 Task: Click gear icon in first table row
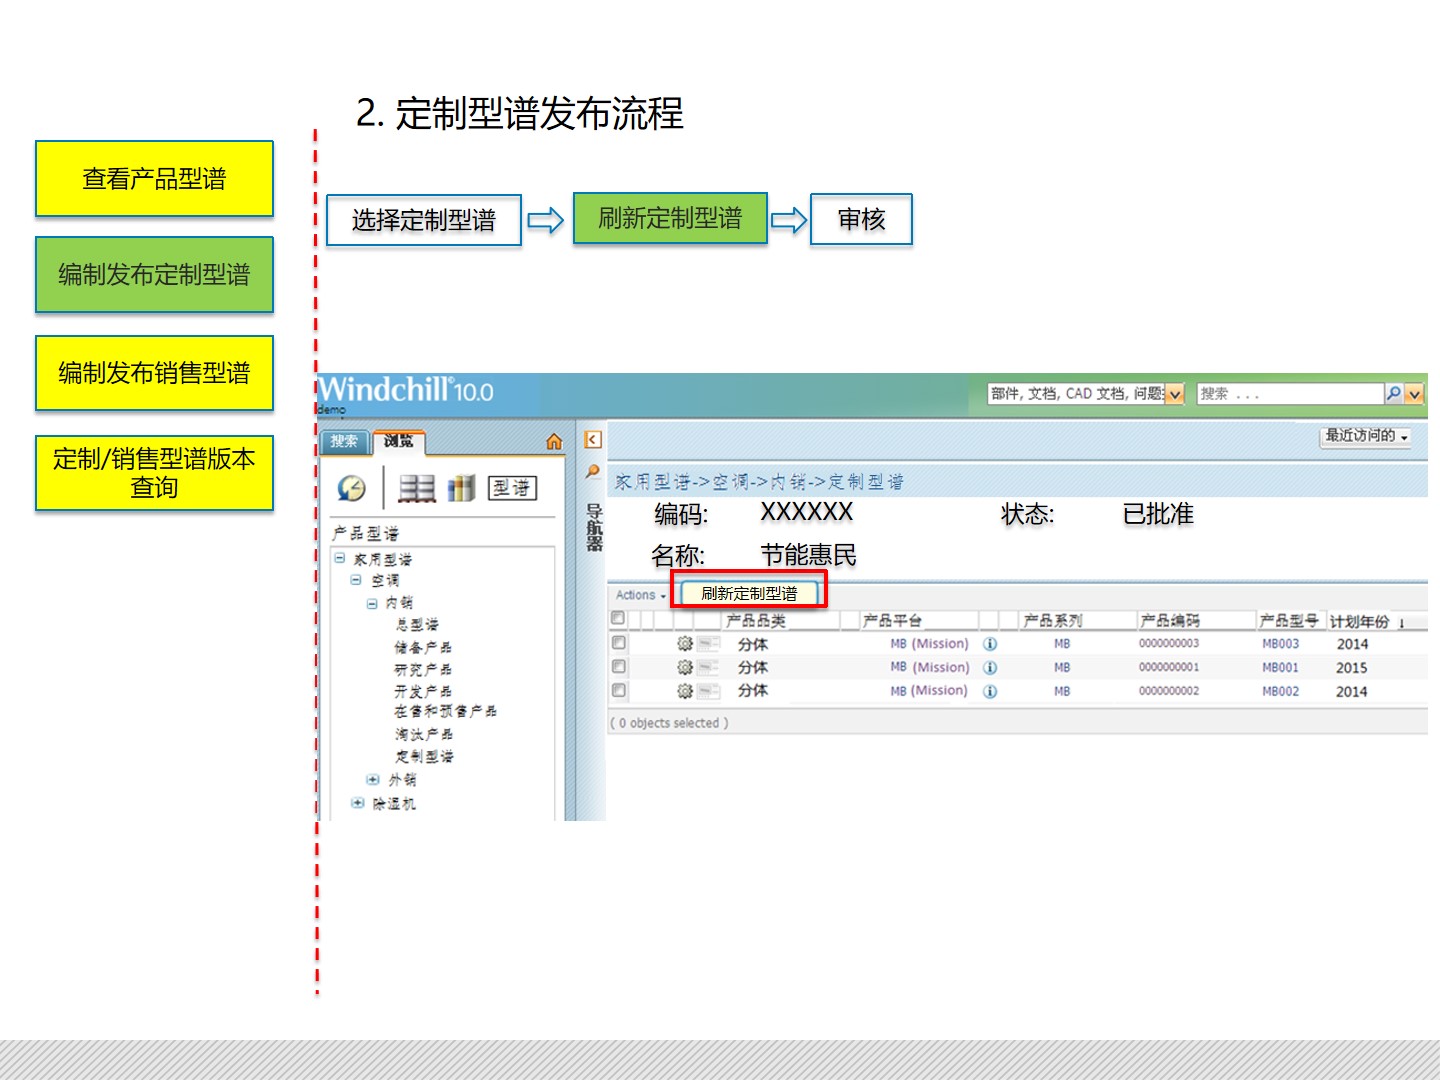pos(685,644)
